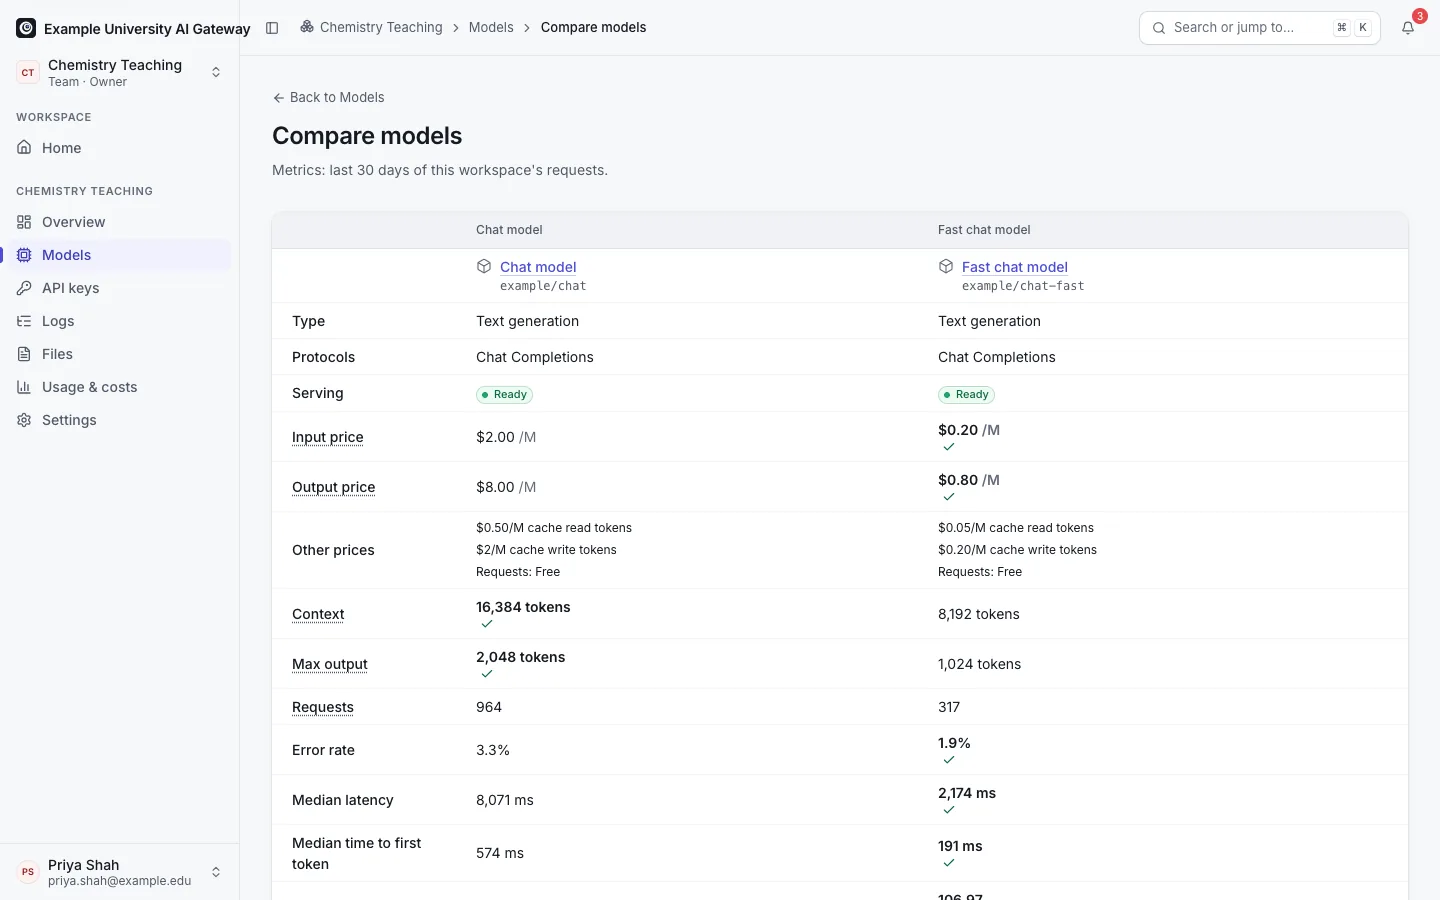The width and height of the screenshot is (1440, 900).
Task: Click the $8.00 /M output price
Action: click(x=506, y=487)
